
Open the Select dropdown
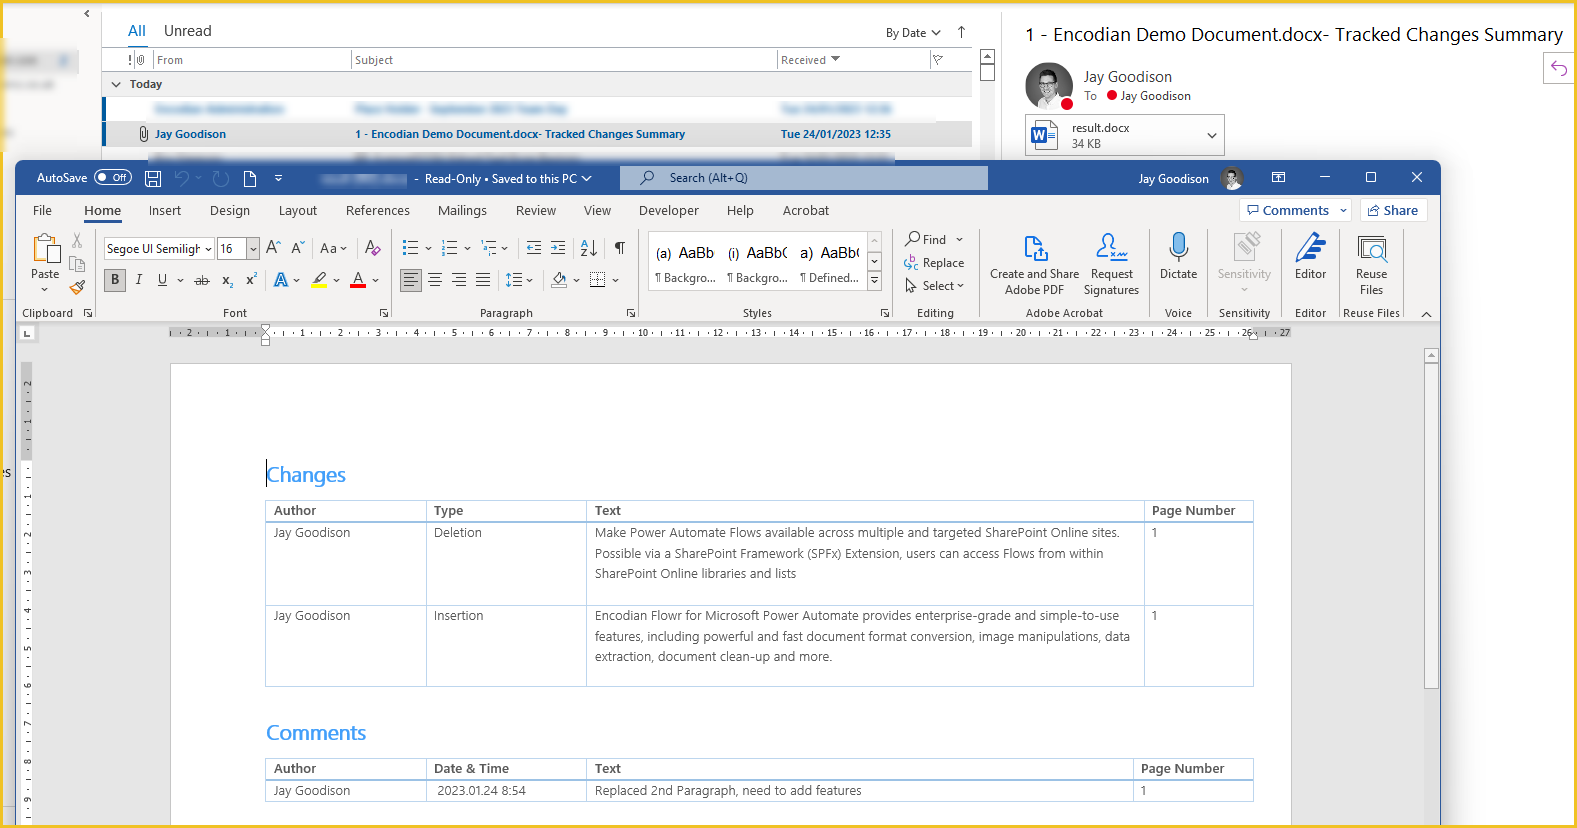click(934, 286)
